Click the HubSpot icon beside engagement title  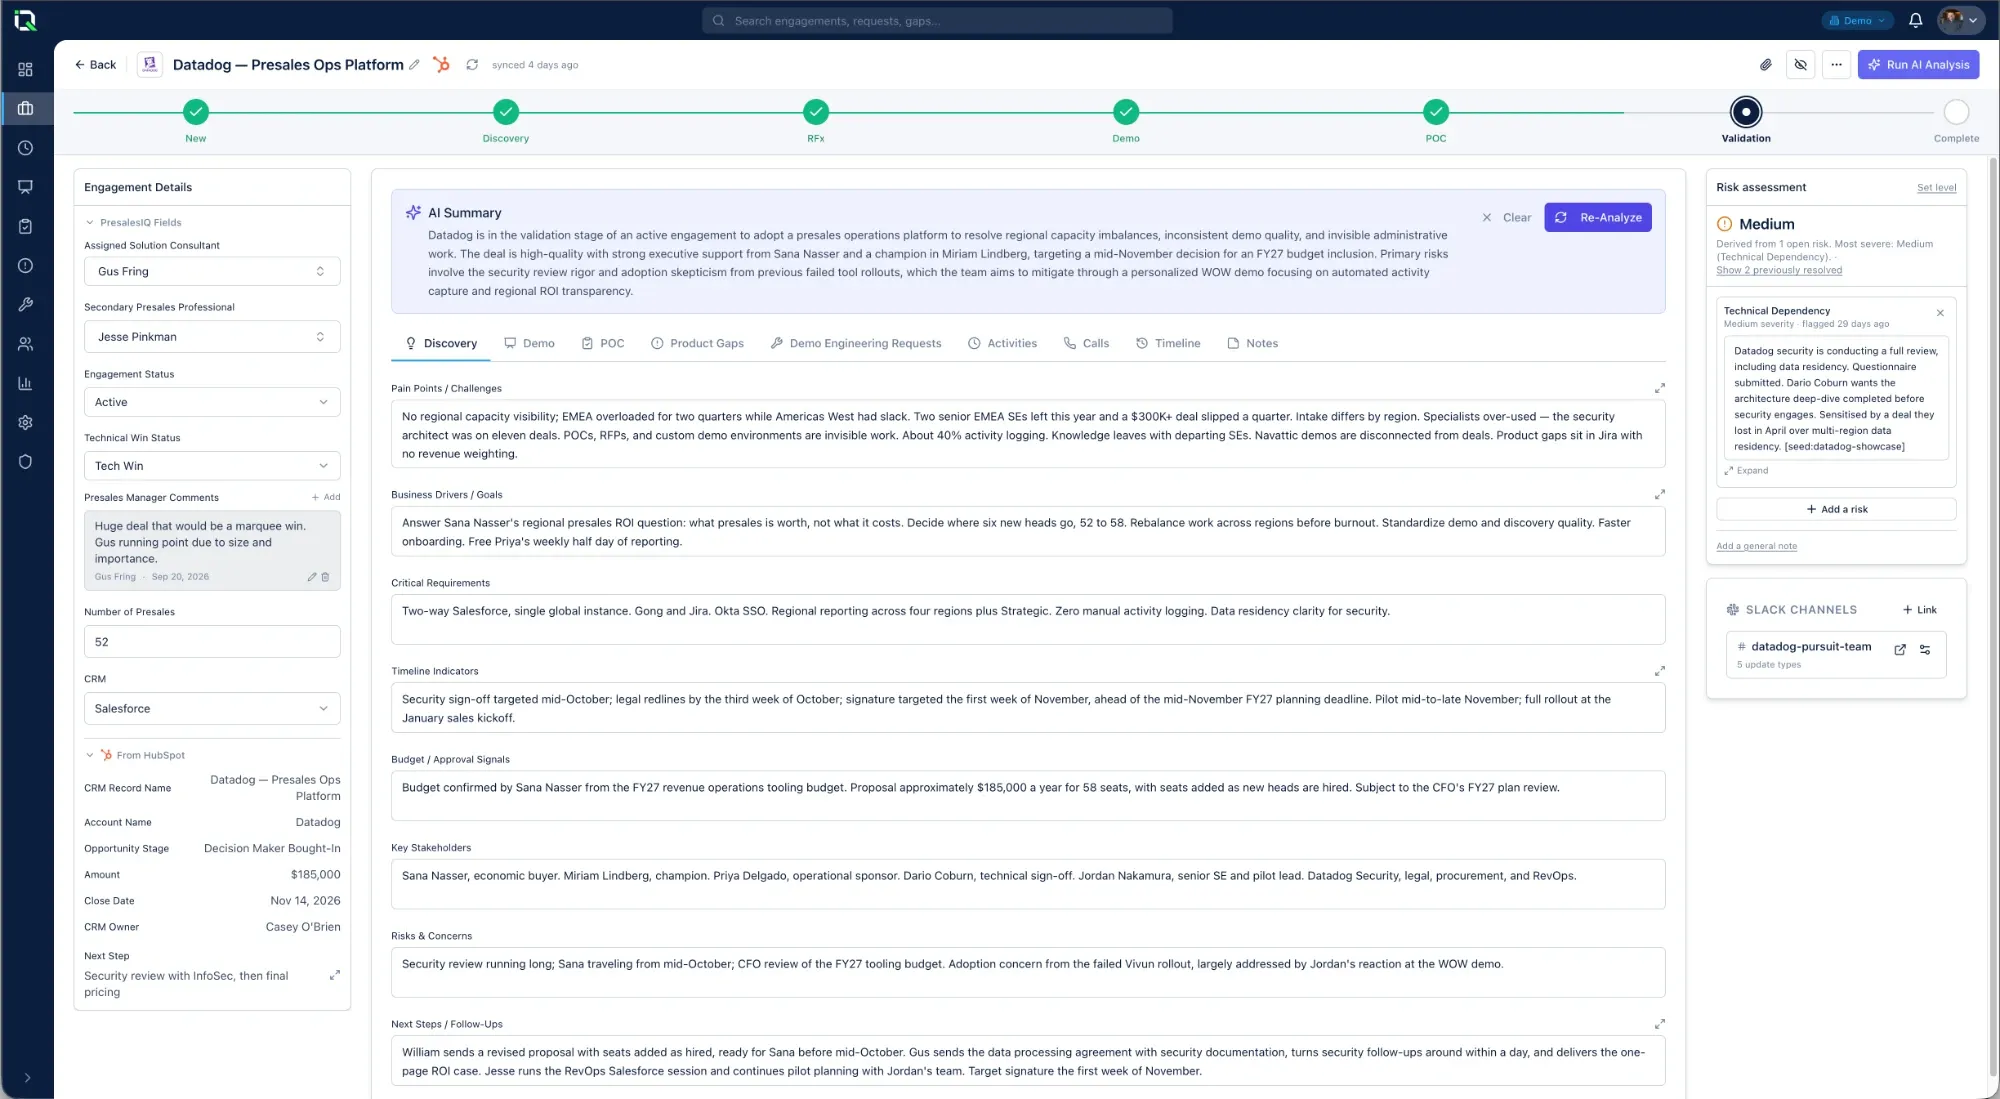point(441,65)
